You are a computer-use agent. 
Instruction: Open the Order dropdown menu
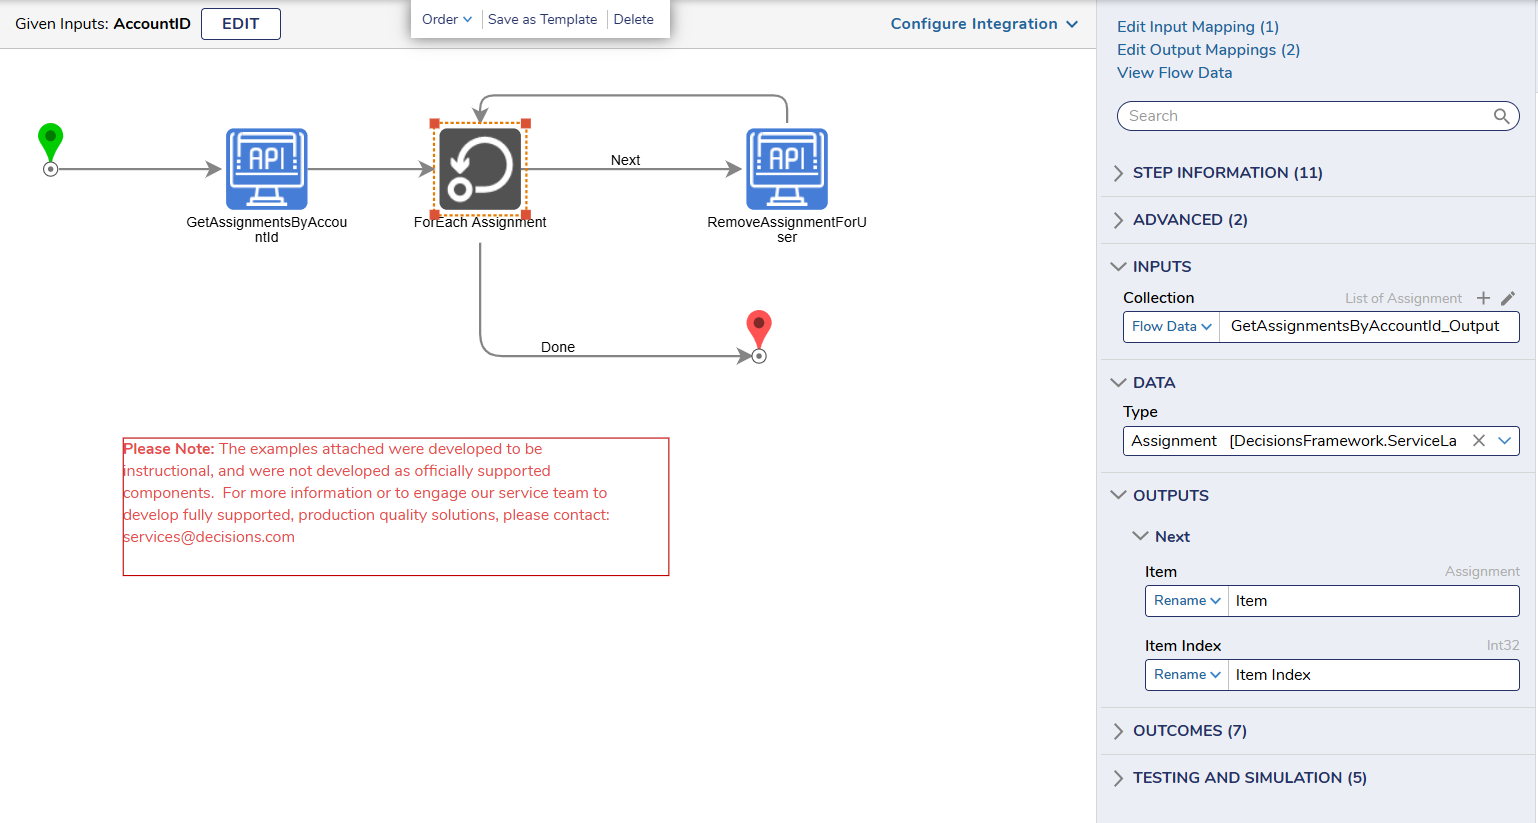446,19
